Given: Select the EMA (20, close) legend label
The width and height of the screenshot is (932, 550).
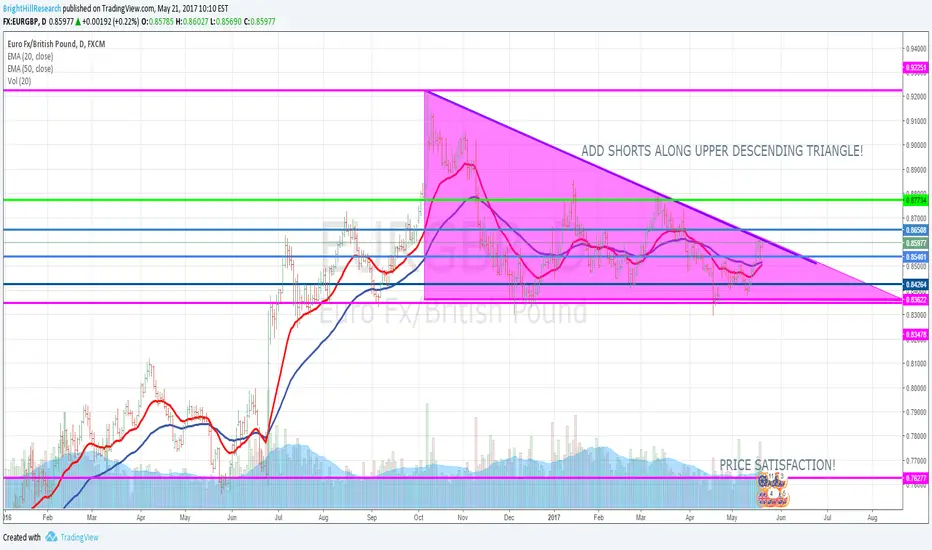Looking at the screenshot, I should tap(30, 56).
